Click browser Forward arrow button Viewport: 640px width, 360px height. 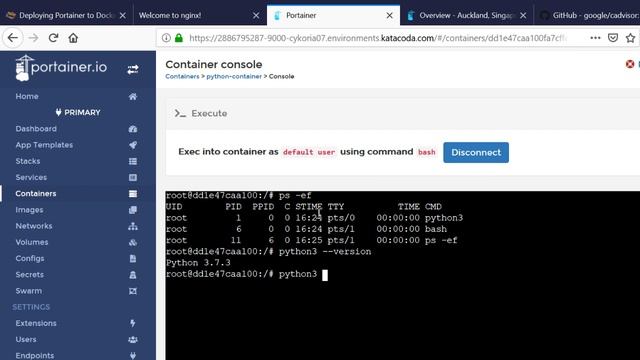33,38
